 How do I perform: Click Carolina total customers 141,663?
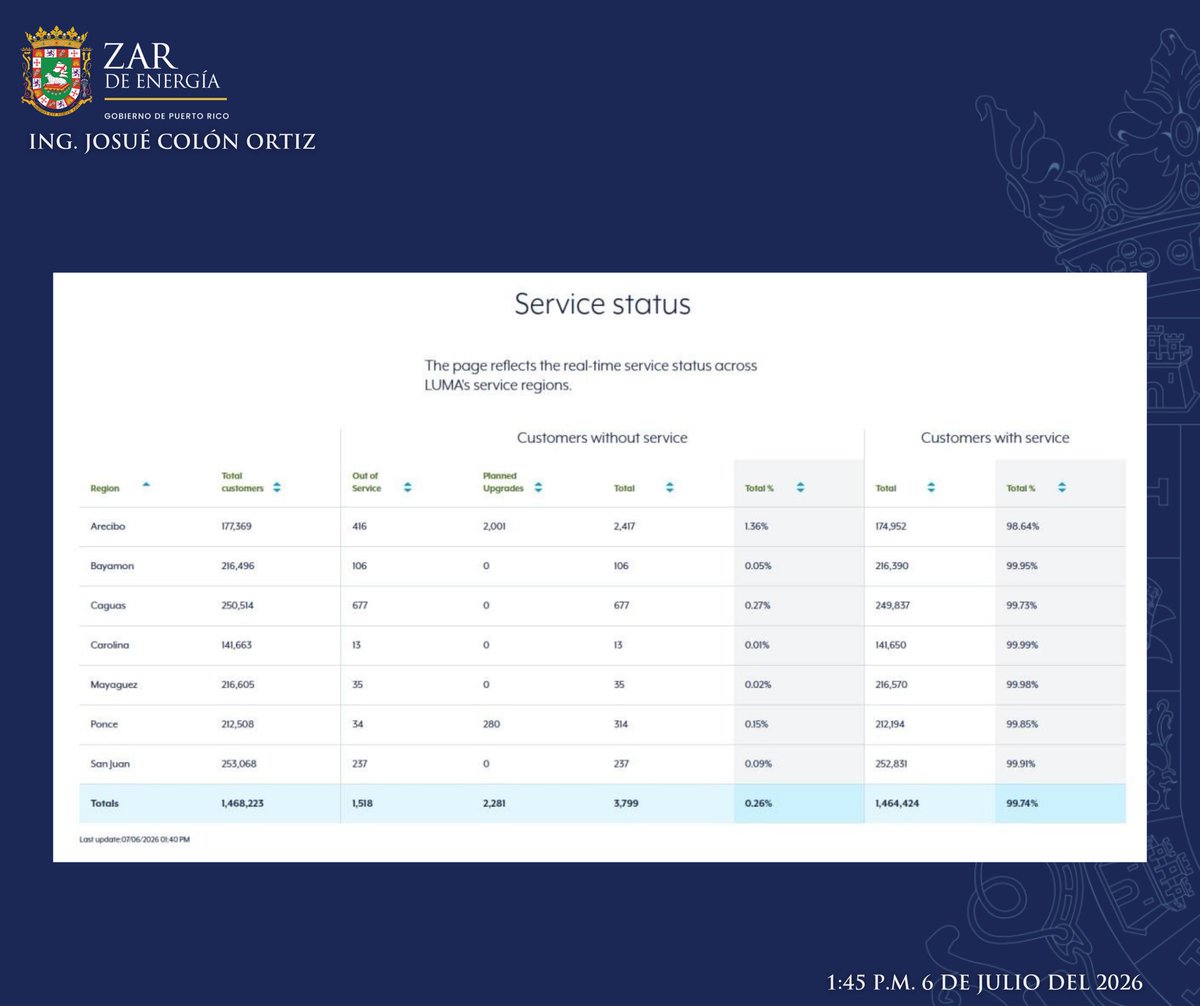point(237,645)
